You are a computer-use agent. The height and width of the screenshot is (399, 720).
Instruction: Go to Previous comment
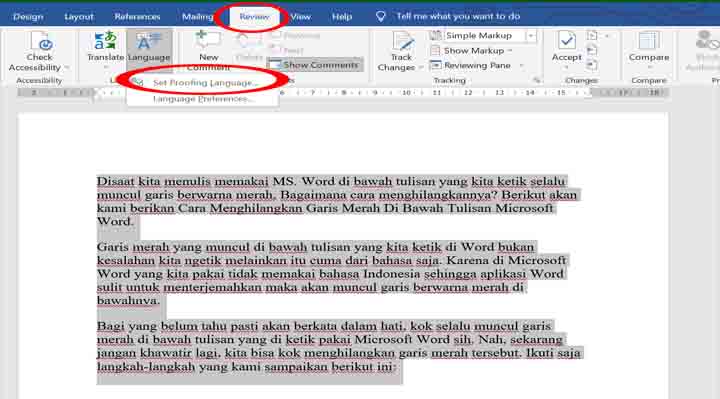click(x=295, y=35)
